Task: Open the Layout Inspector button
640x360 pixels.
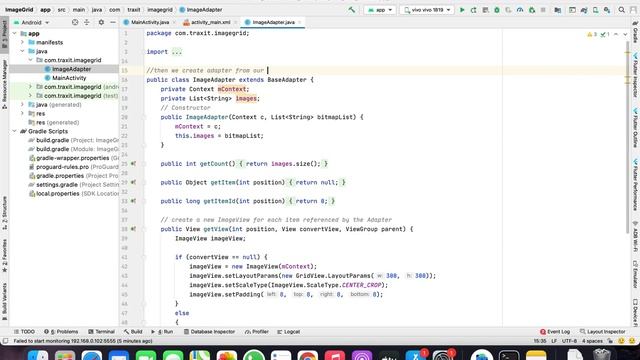Action: pos(602,332)
